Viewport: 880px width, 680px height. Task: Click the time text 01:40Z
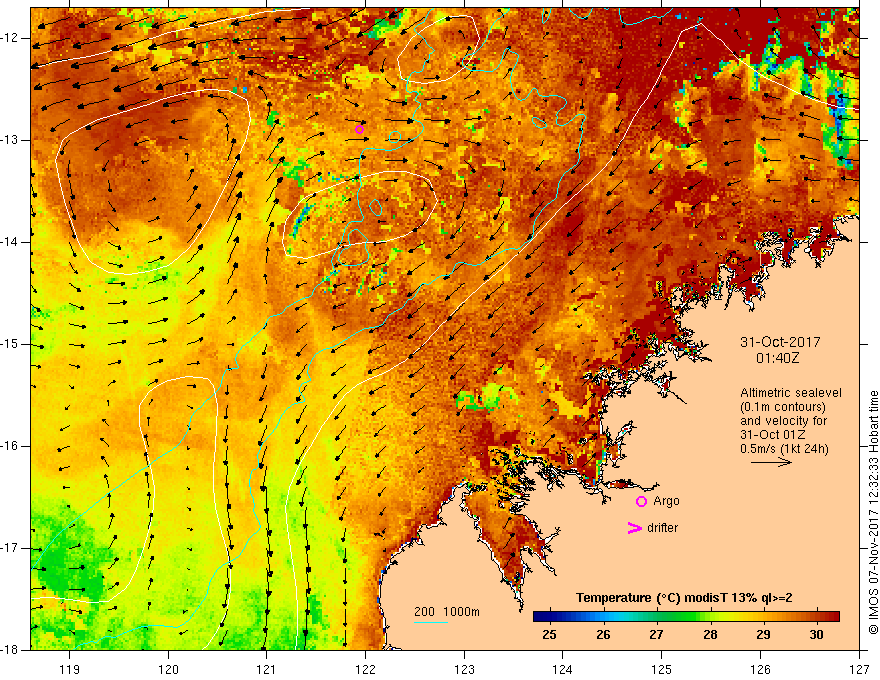(x=777, y=357)
